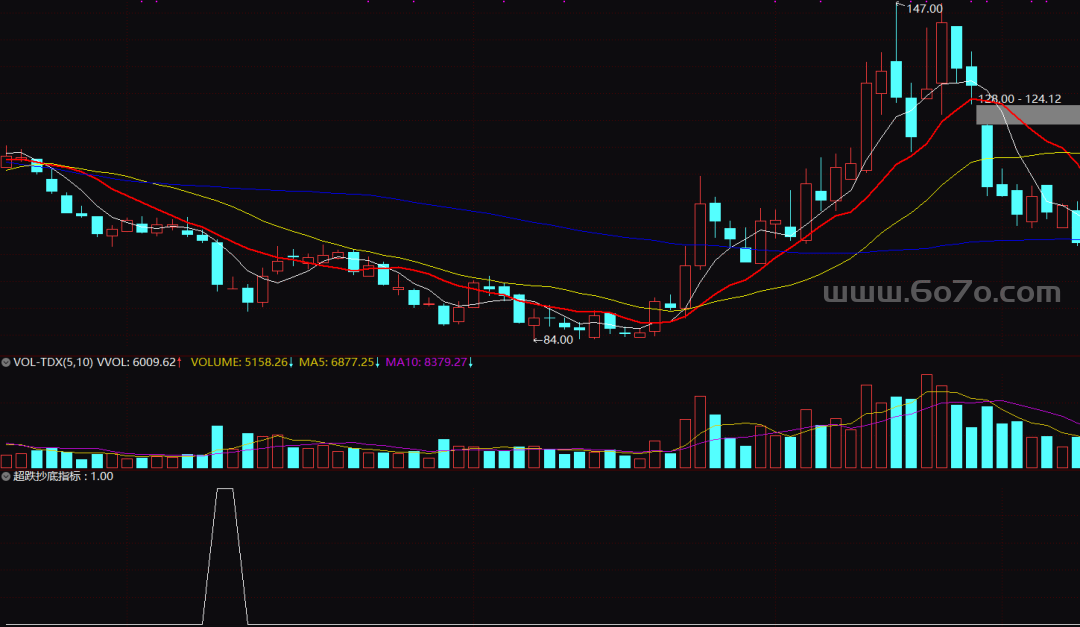Select the purple MA10 8379.27 legend
The width and height of the screenshot is (1080, 627).
coord(426,362)
